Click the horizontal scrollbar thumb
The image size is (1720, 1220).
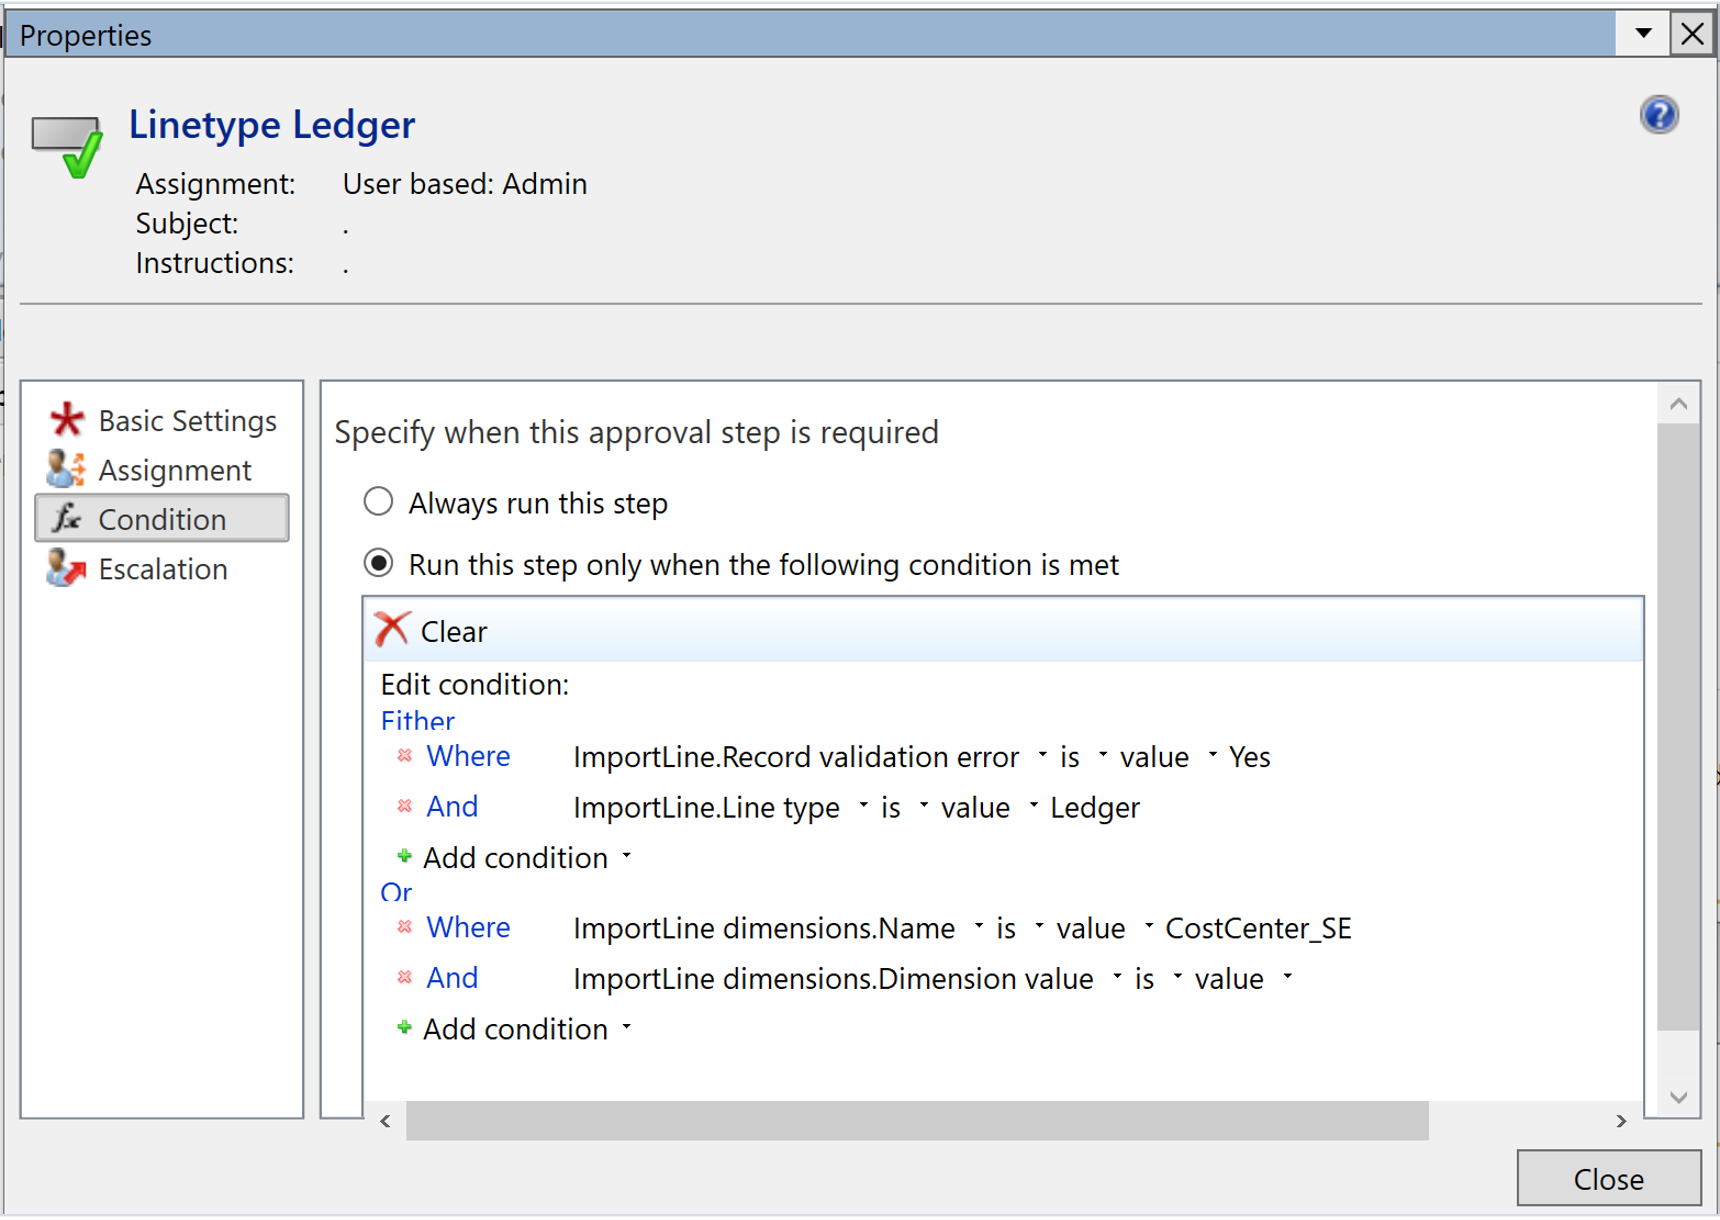[x=917, y=1120]
